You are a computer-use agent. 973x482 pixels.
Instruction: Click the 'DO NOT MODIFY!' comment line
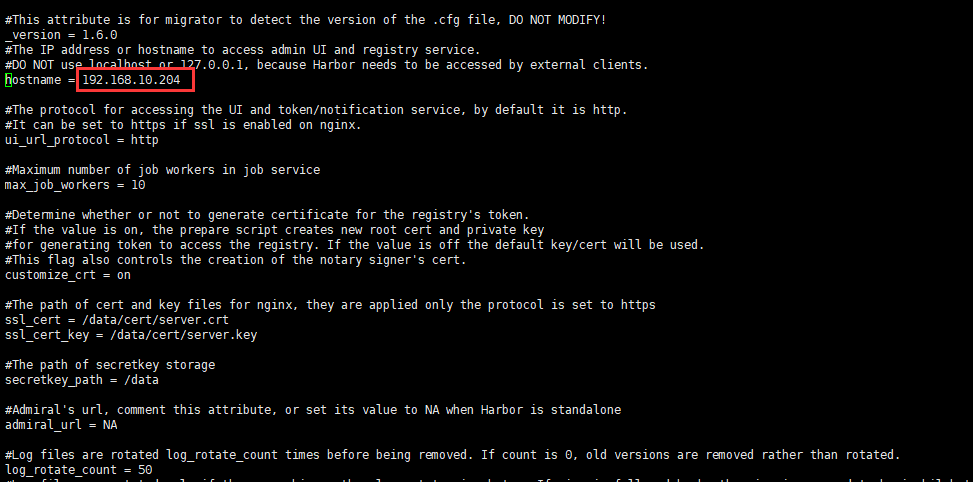tap(305, 20)
